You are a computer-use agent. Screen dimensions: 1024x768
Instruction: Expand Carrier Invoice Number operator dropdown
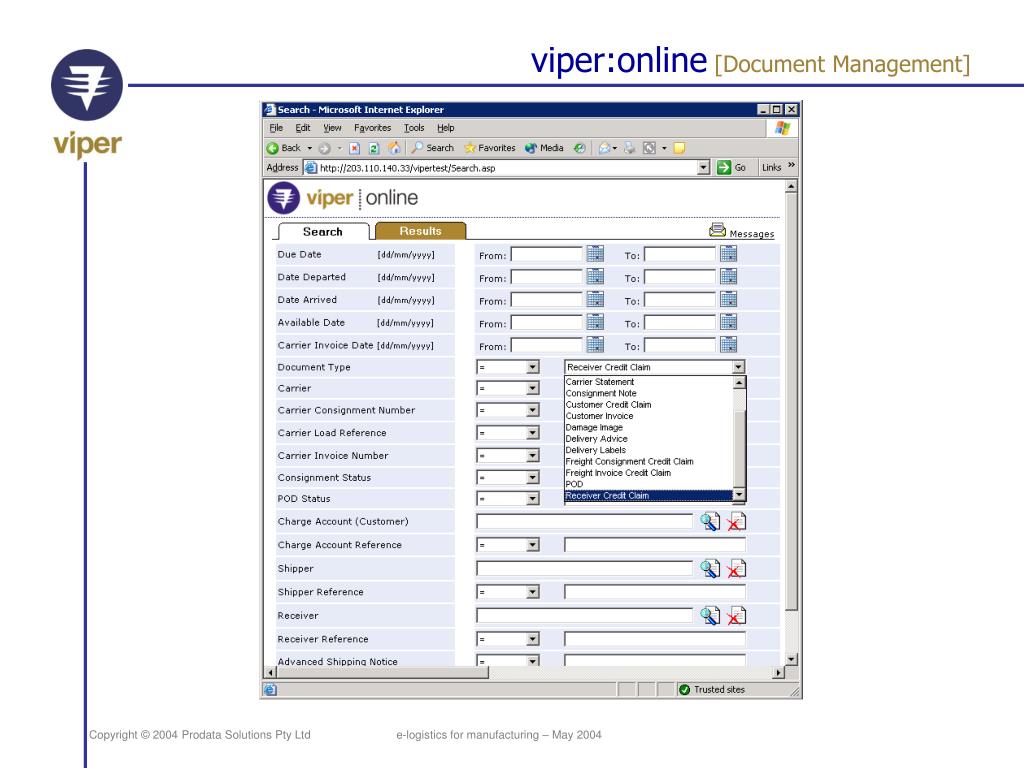click(x=533, y=456)
